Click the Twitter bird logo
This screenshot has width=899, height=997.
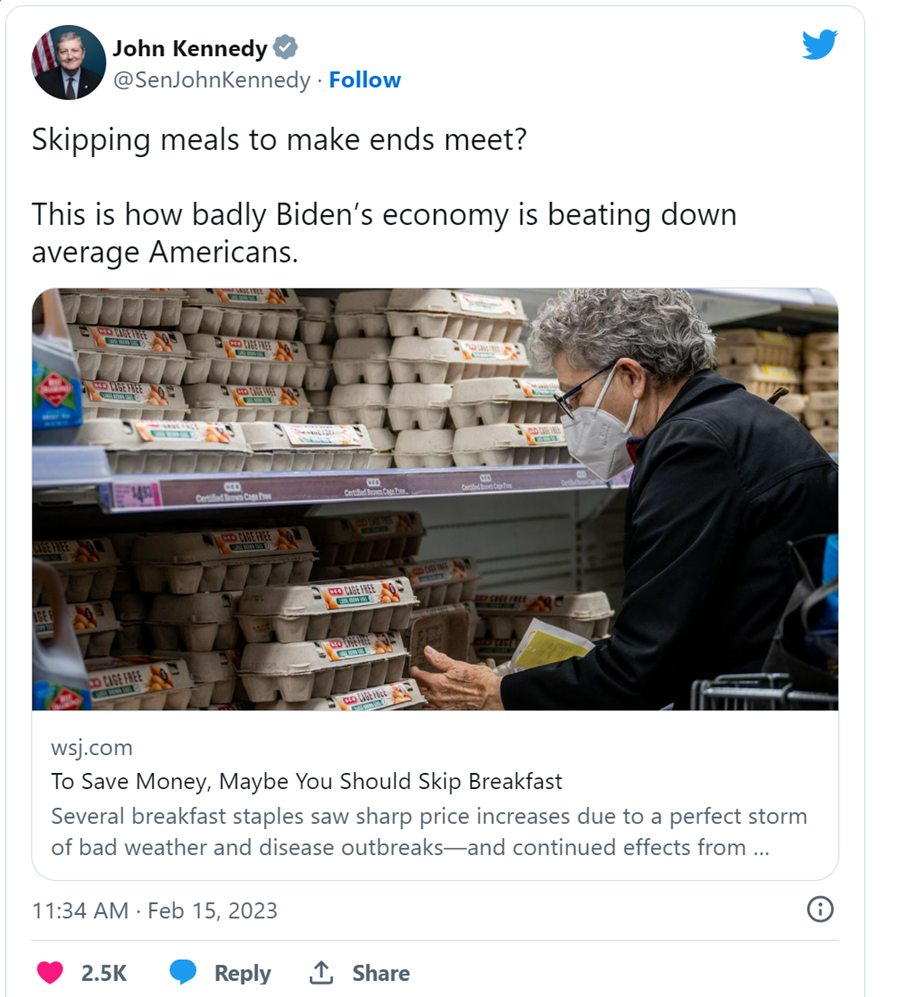tap(819, 44)
